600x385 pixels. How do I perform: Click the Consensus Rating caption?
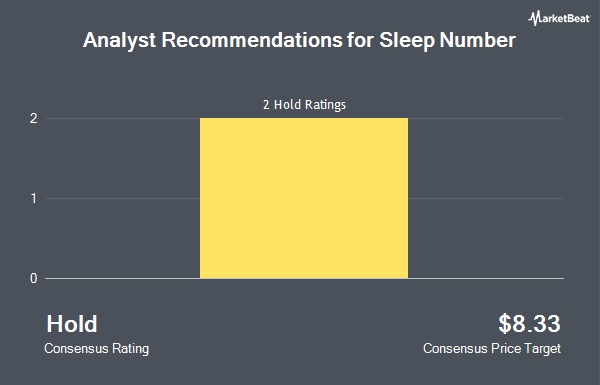96,349
